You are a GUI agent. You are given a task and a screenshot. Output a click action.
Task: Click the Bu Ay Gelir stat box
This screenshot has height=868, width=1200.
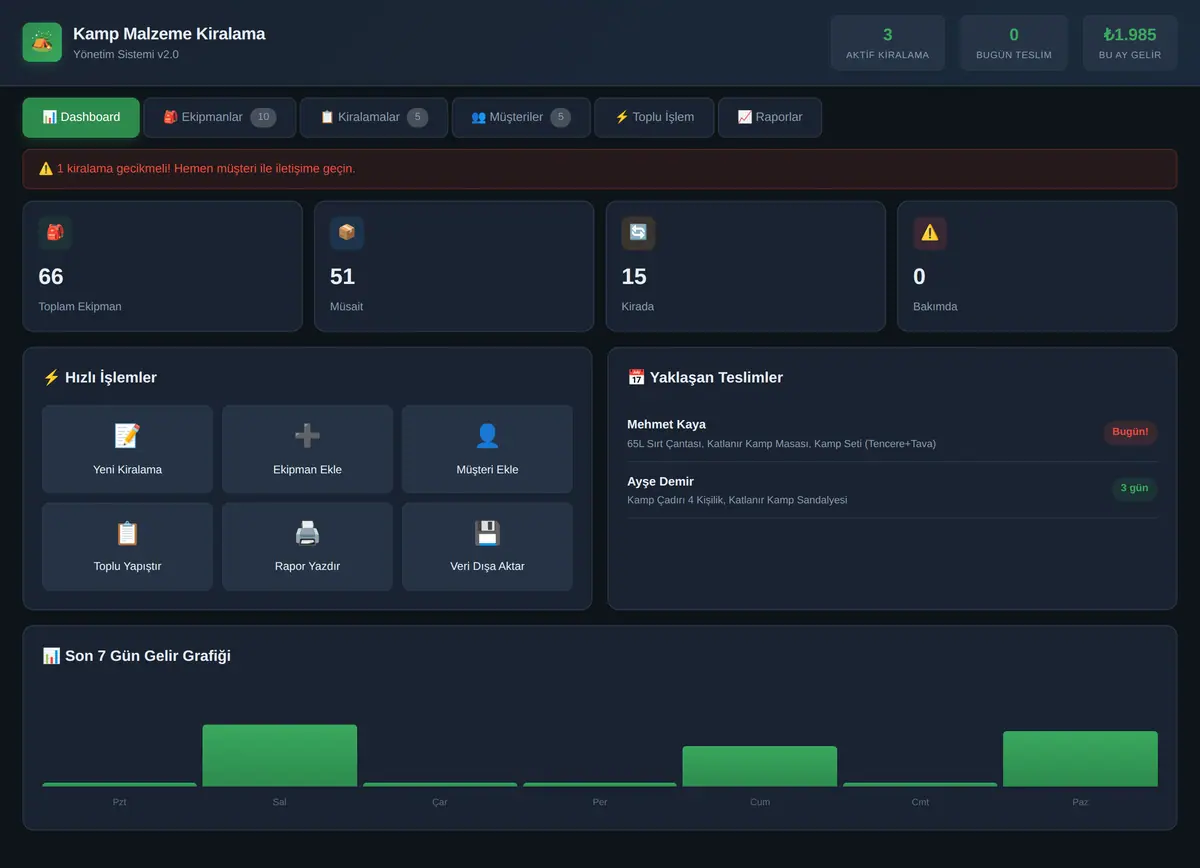pyautogui.click(x=1130, y=43)
